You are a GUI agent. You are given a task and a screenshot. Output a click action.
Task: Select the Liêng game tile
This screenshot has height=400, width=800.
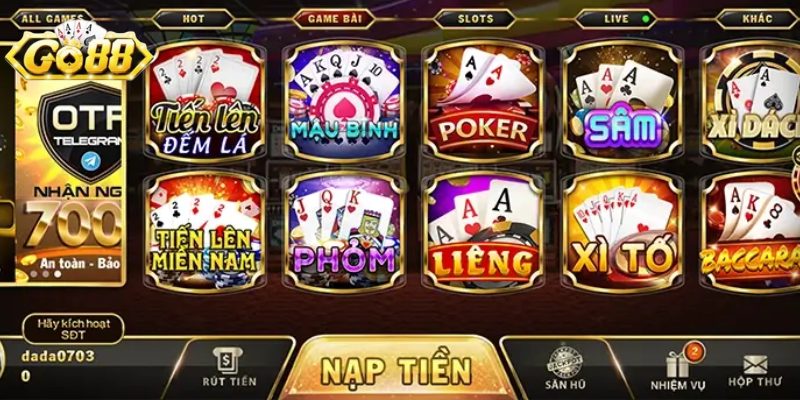483,232
